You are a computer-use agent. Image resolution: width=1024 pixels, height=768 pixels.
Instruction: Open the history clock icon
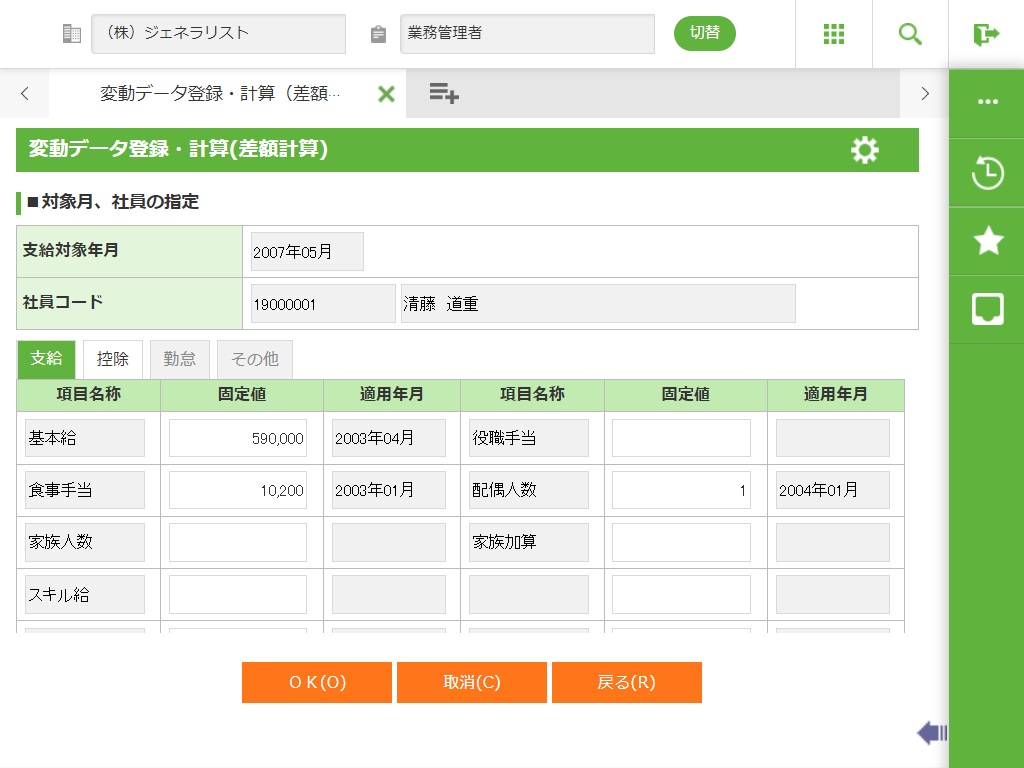(x=987, y=172)
